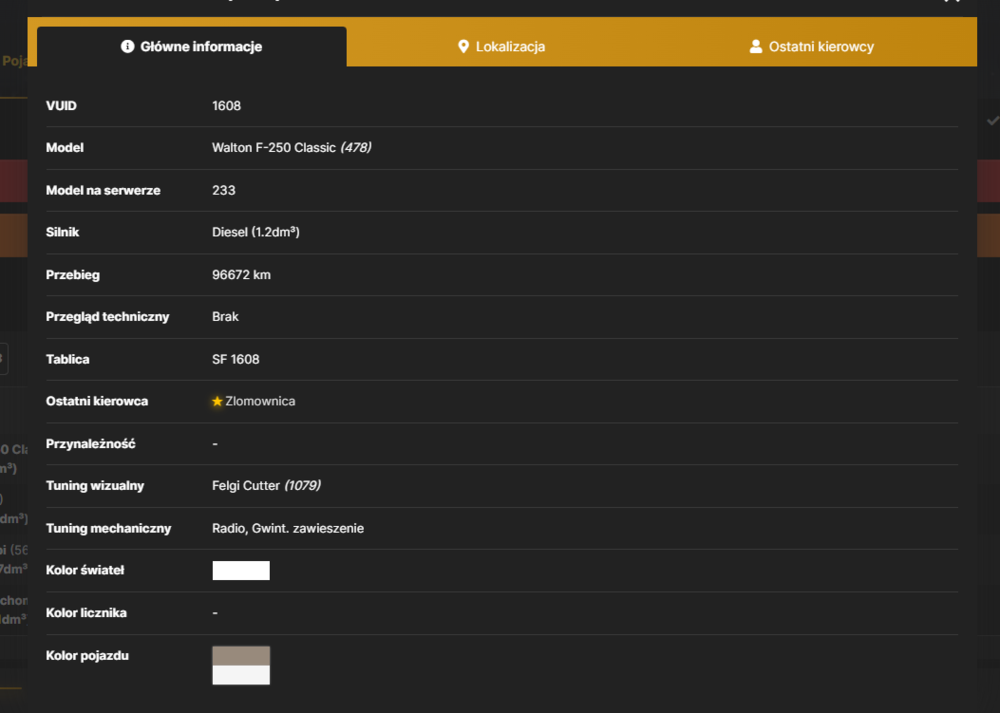The image size is (1000, 713).
Task: Click the Silnik row label
Action: click(62, 232)
